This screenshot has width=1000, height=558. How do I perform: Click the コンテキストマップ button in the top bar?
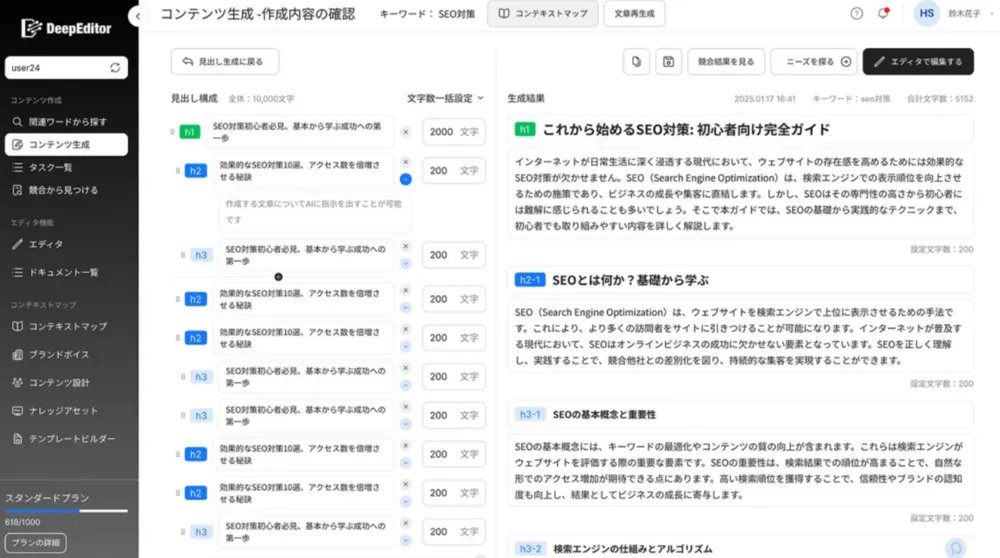[x=543, y=13]
